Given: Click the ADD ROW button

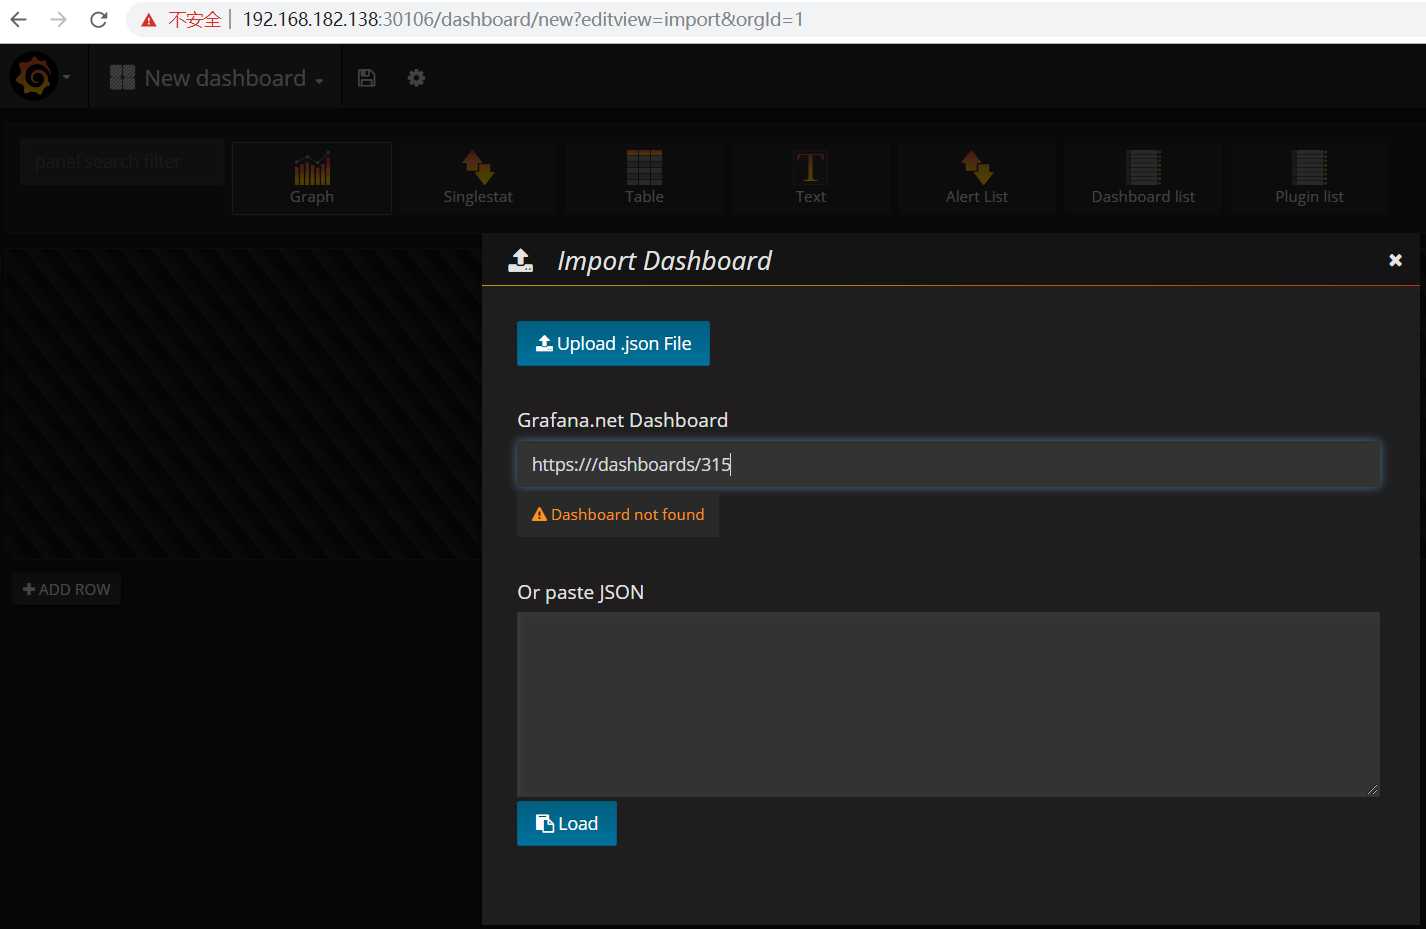Looking at the screenshot, I should (67, 589).
